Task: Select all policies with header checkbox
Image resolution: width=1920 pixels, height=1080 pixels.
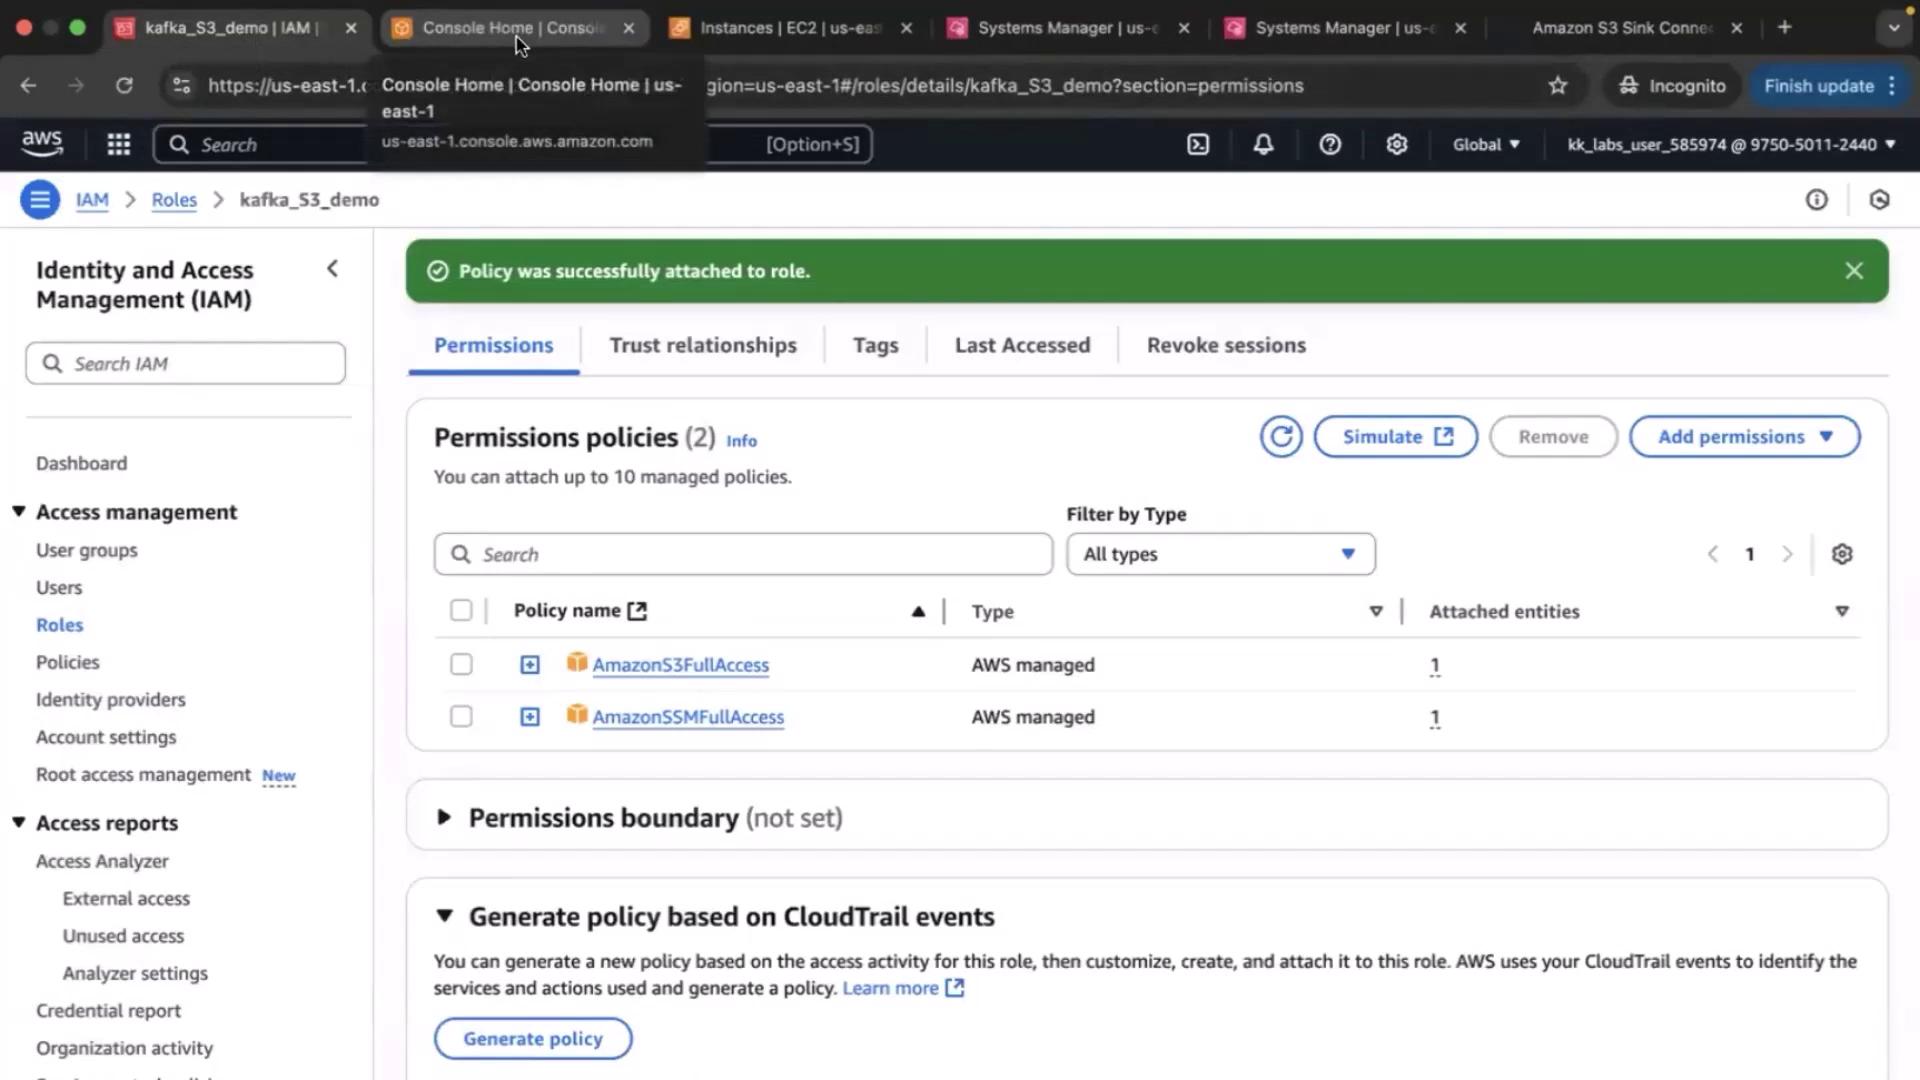Action: click(461, 610)
